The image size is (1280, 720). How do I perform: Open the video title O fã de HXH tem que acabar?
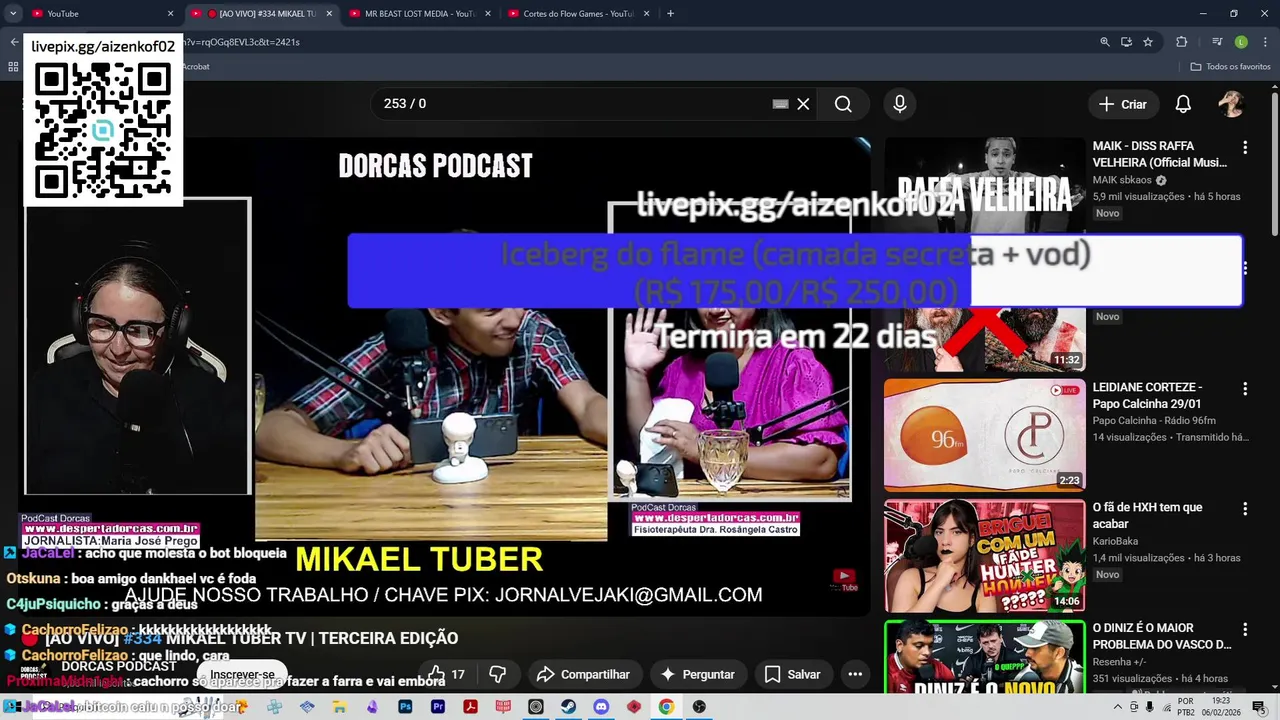tap(1147, 515)
